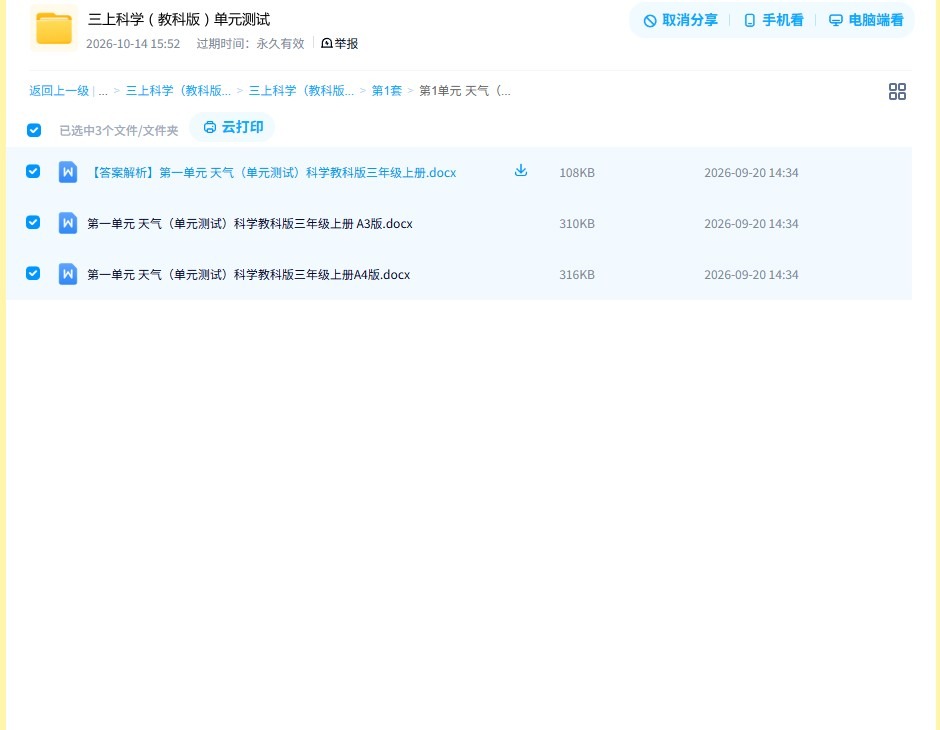Open first 三上科学（教科版... breadcrumb

(x=178, y=91)
